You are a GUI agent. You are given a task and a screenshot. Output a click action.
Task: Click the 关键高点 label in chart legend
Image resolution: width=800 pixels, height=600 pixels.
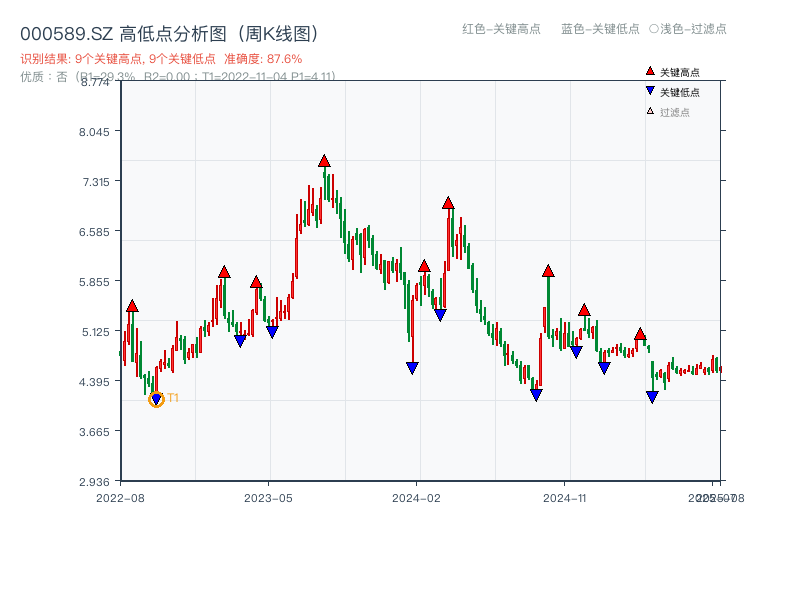pyautogui.click(x=680, y=72)
